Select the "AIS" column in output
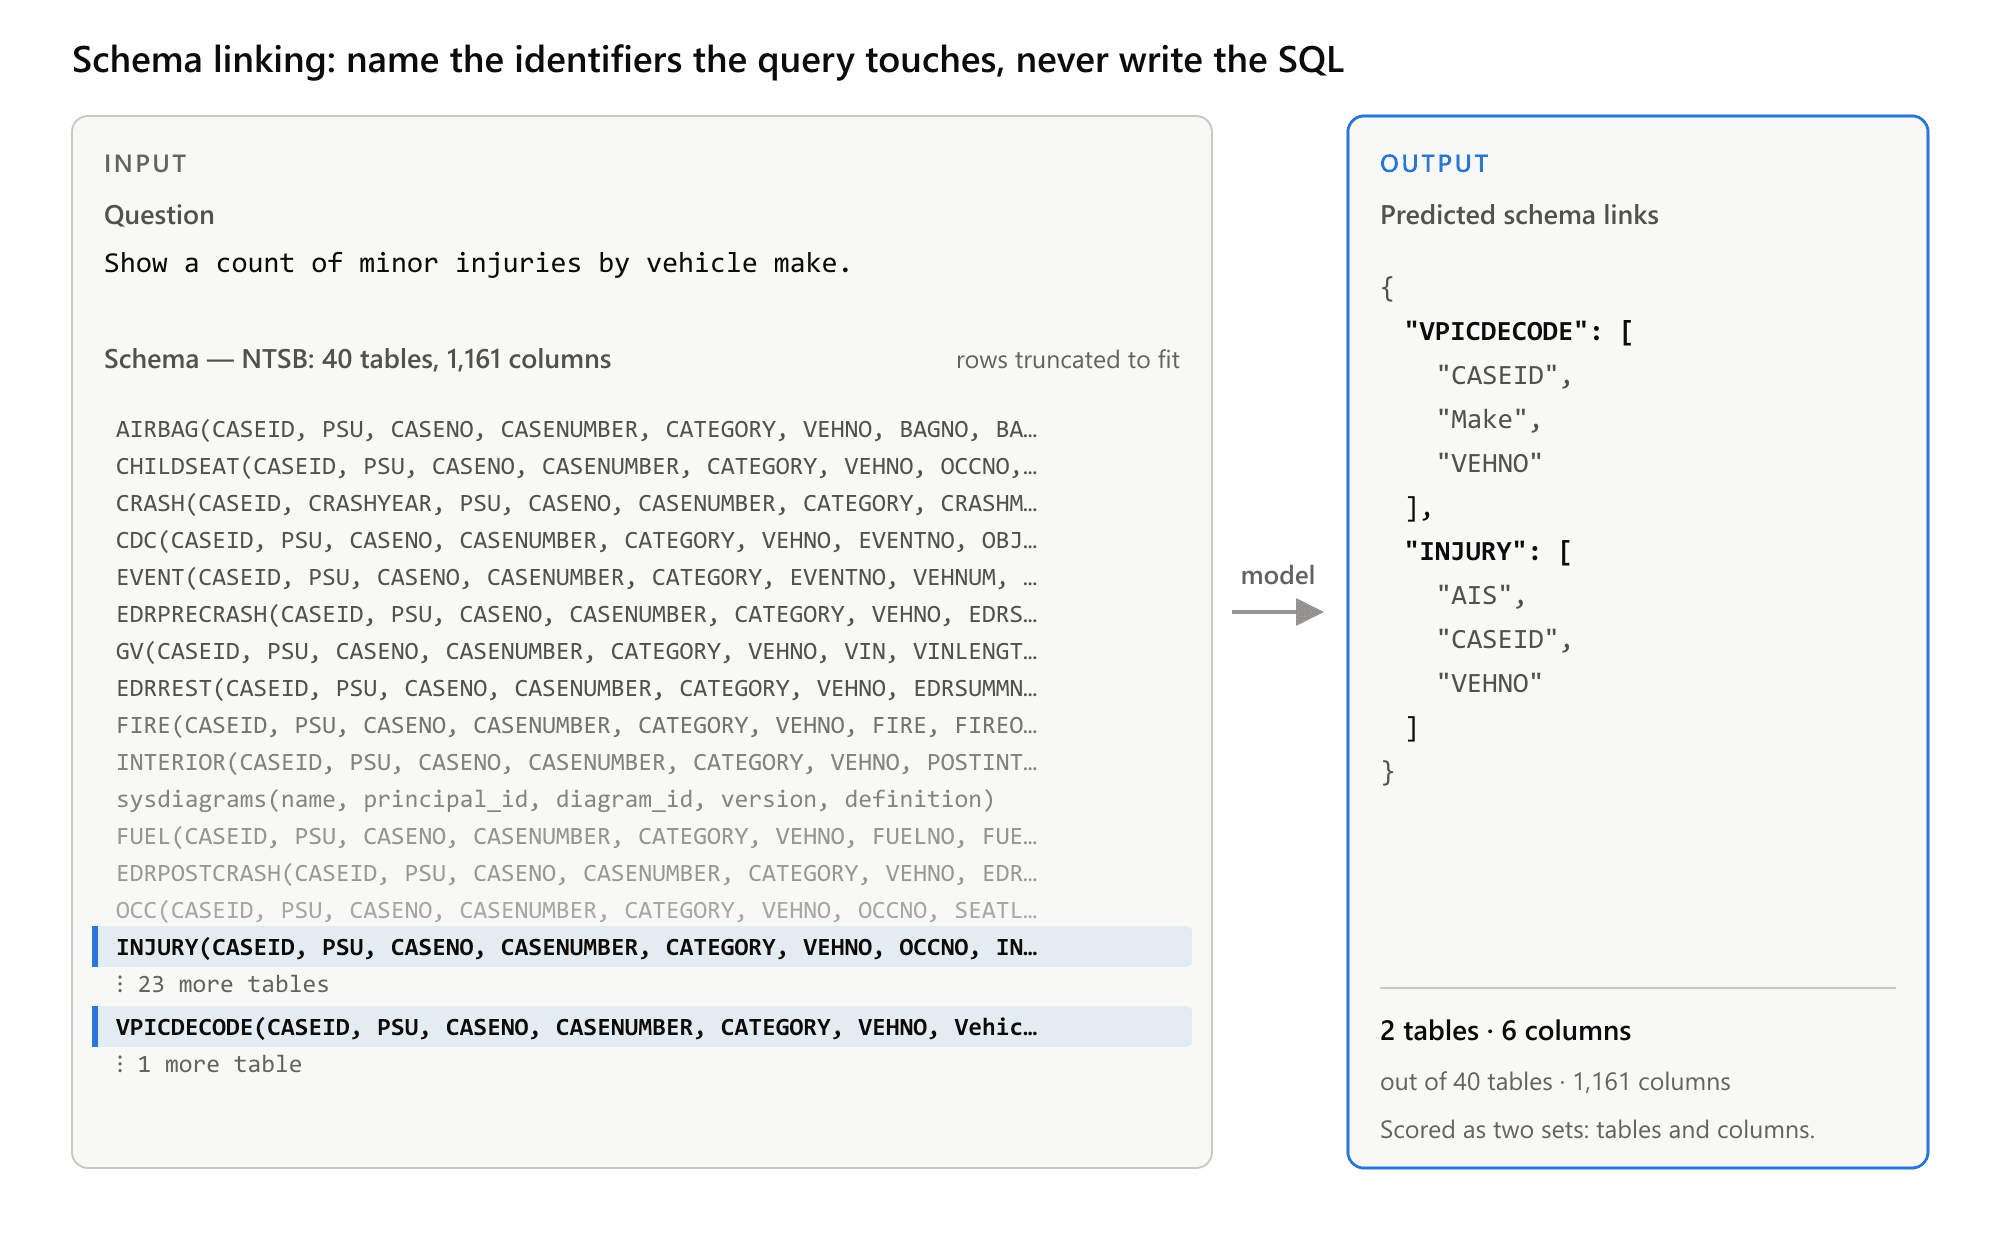Screen dimensions: 2000x1240 pos(1474,596)
